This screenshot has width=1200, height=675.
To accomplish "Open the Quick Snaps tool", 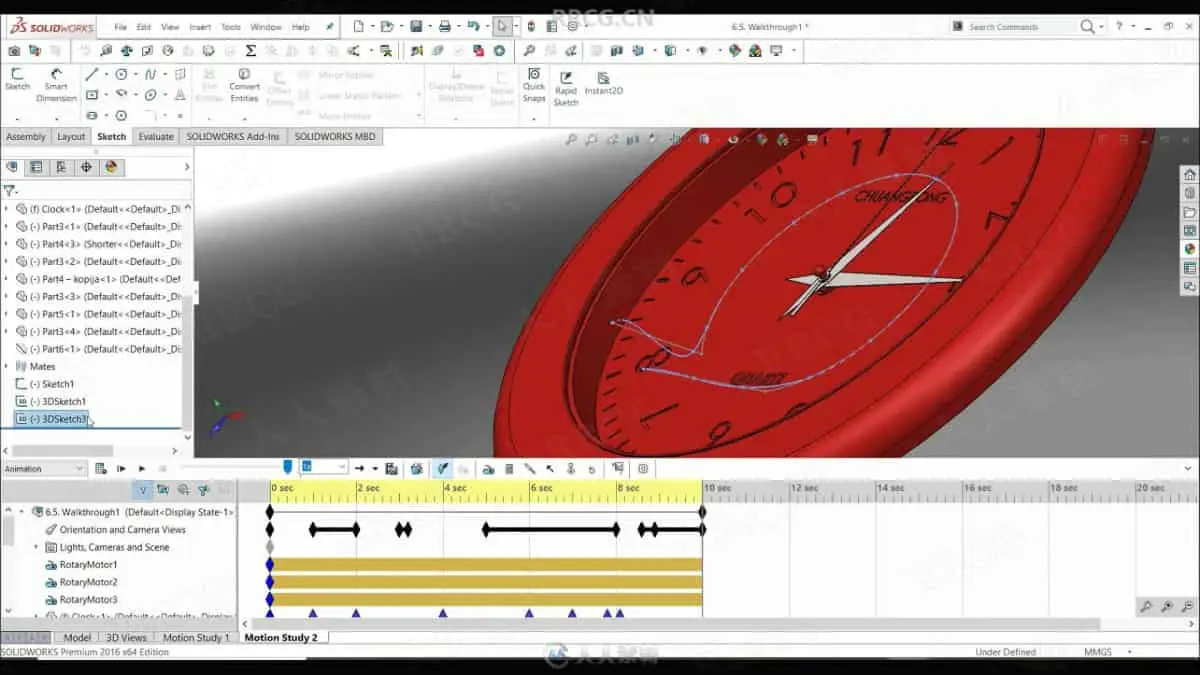I will [534, 85].
